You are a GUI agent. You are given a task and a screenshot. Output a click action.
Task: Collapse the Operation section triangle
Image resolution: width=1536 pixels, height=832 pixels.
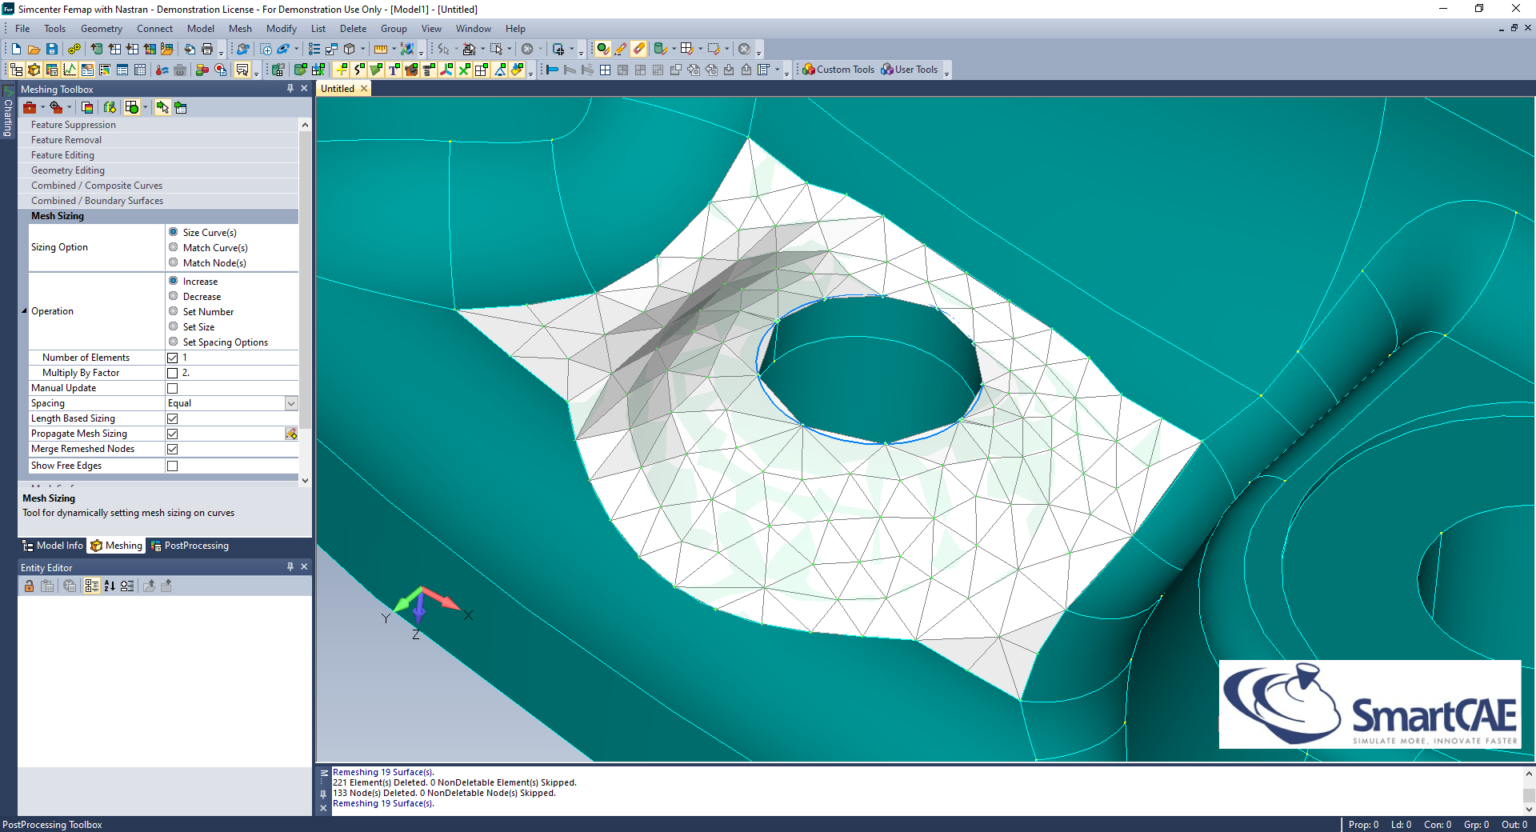(x=24, y=311)
